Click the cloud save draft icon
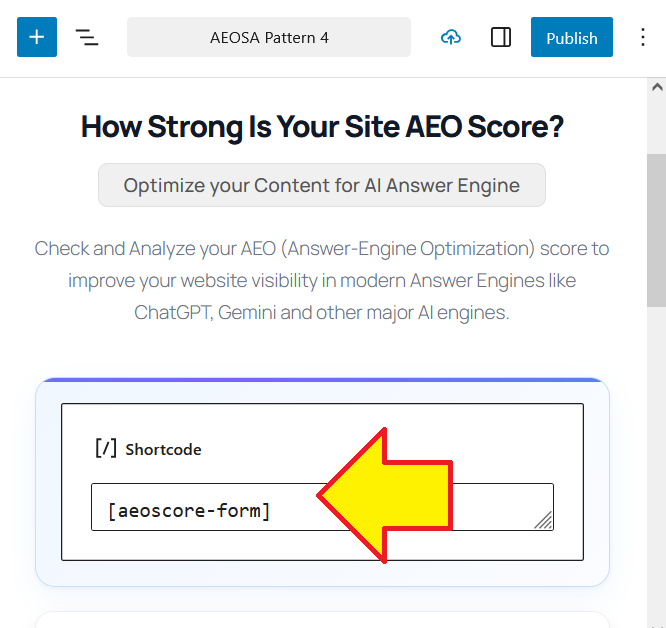666x628 pixels. pos(451,38)
